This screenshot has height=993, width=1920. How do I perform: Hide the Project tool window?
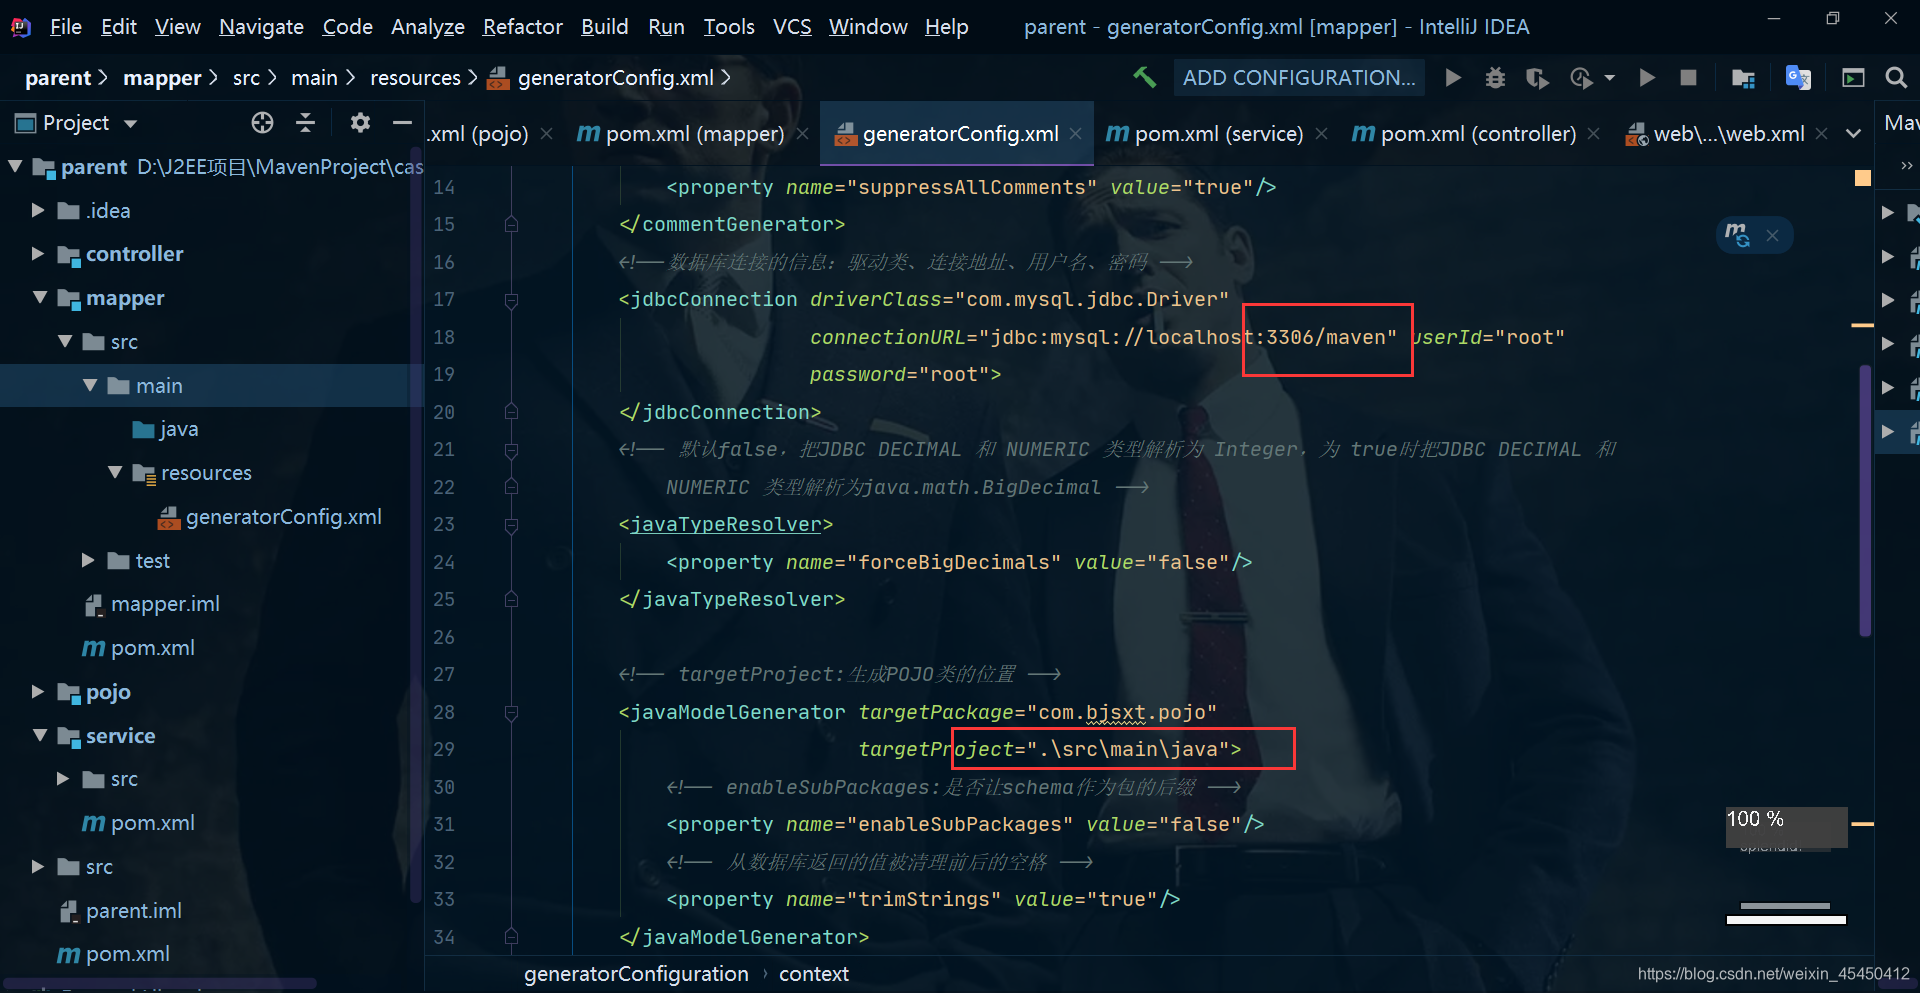pos(402,122)
